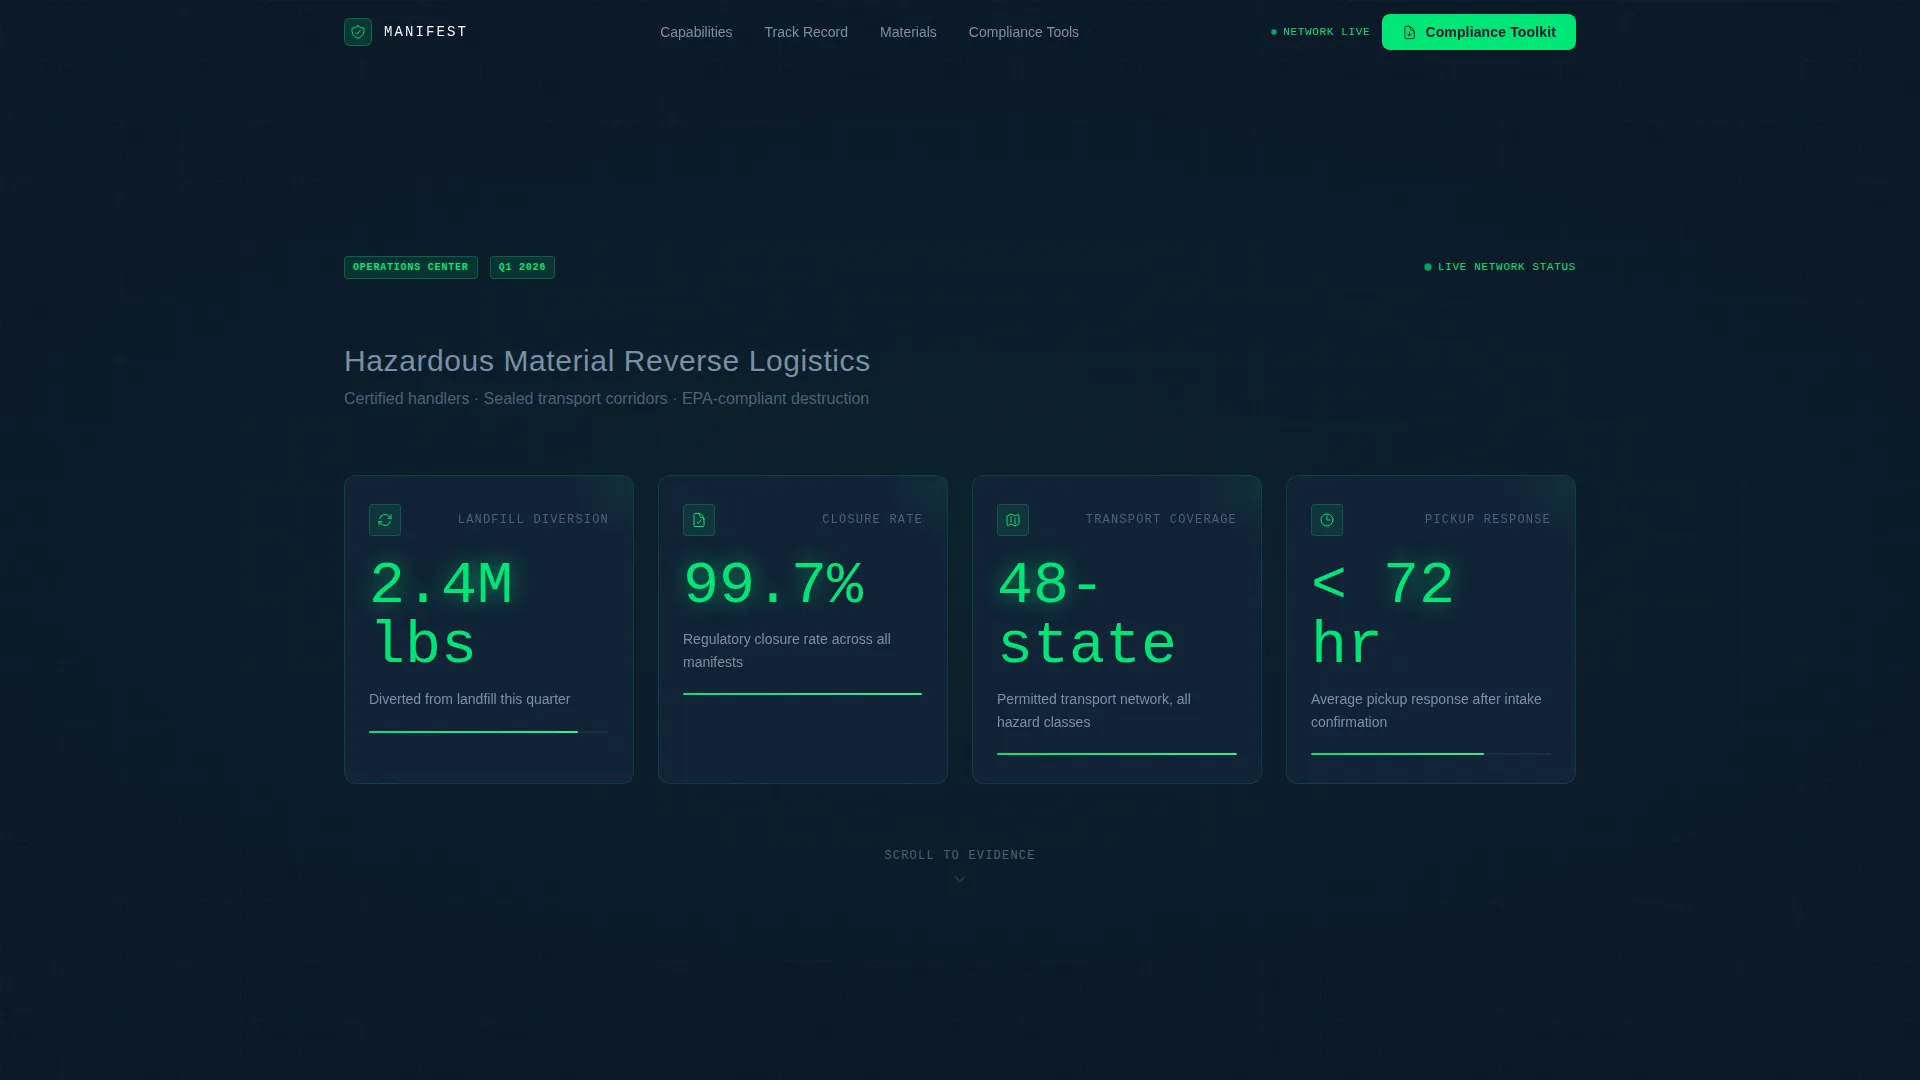Click the down chevron below Scroll to Evidence

point(960,879)
